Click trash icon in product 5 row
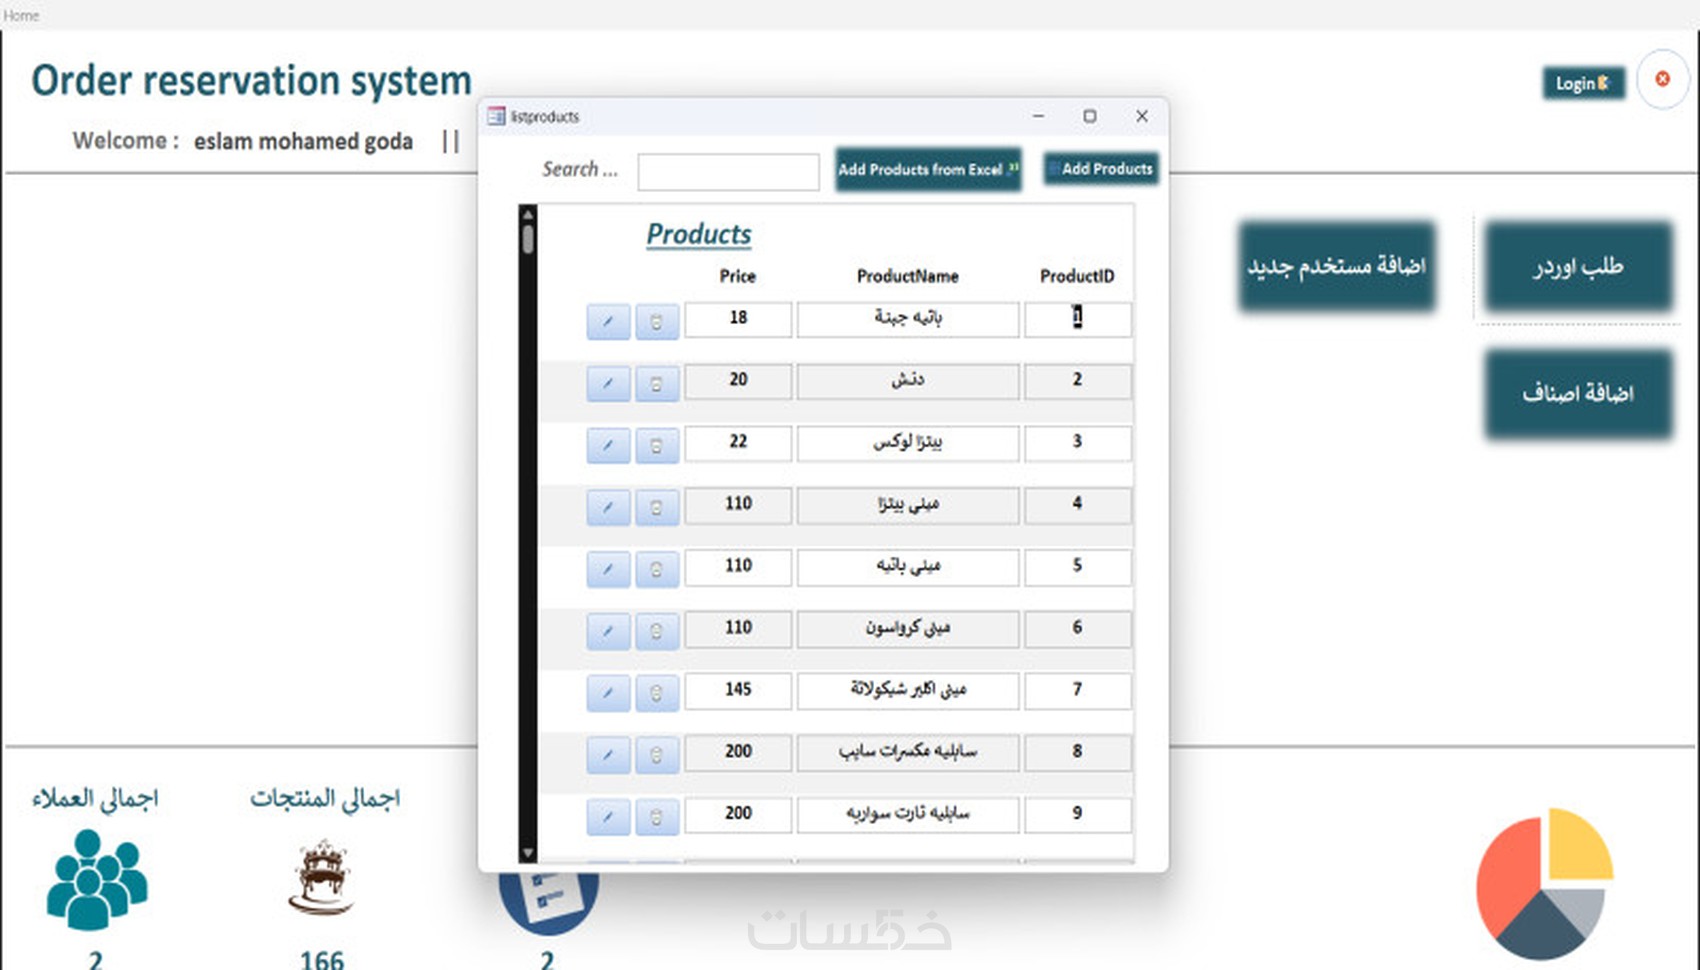Screen dimensions: 1700x970 coord(657,569)
